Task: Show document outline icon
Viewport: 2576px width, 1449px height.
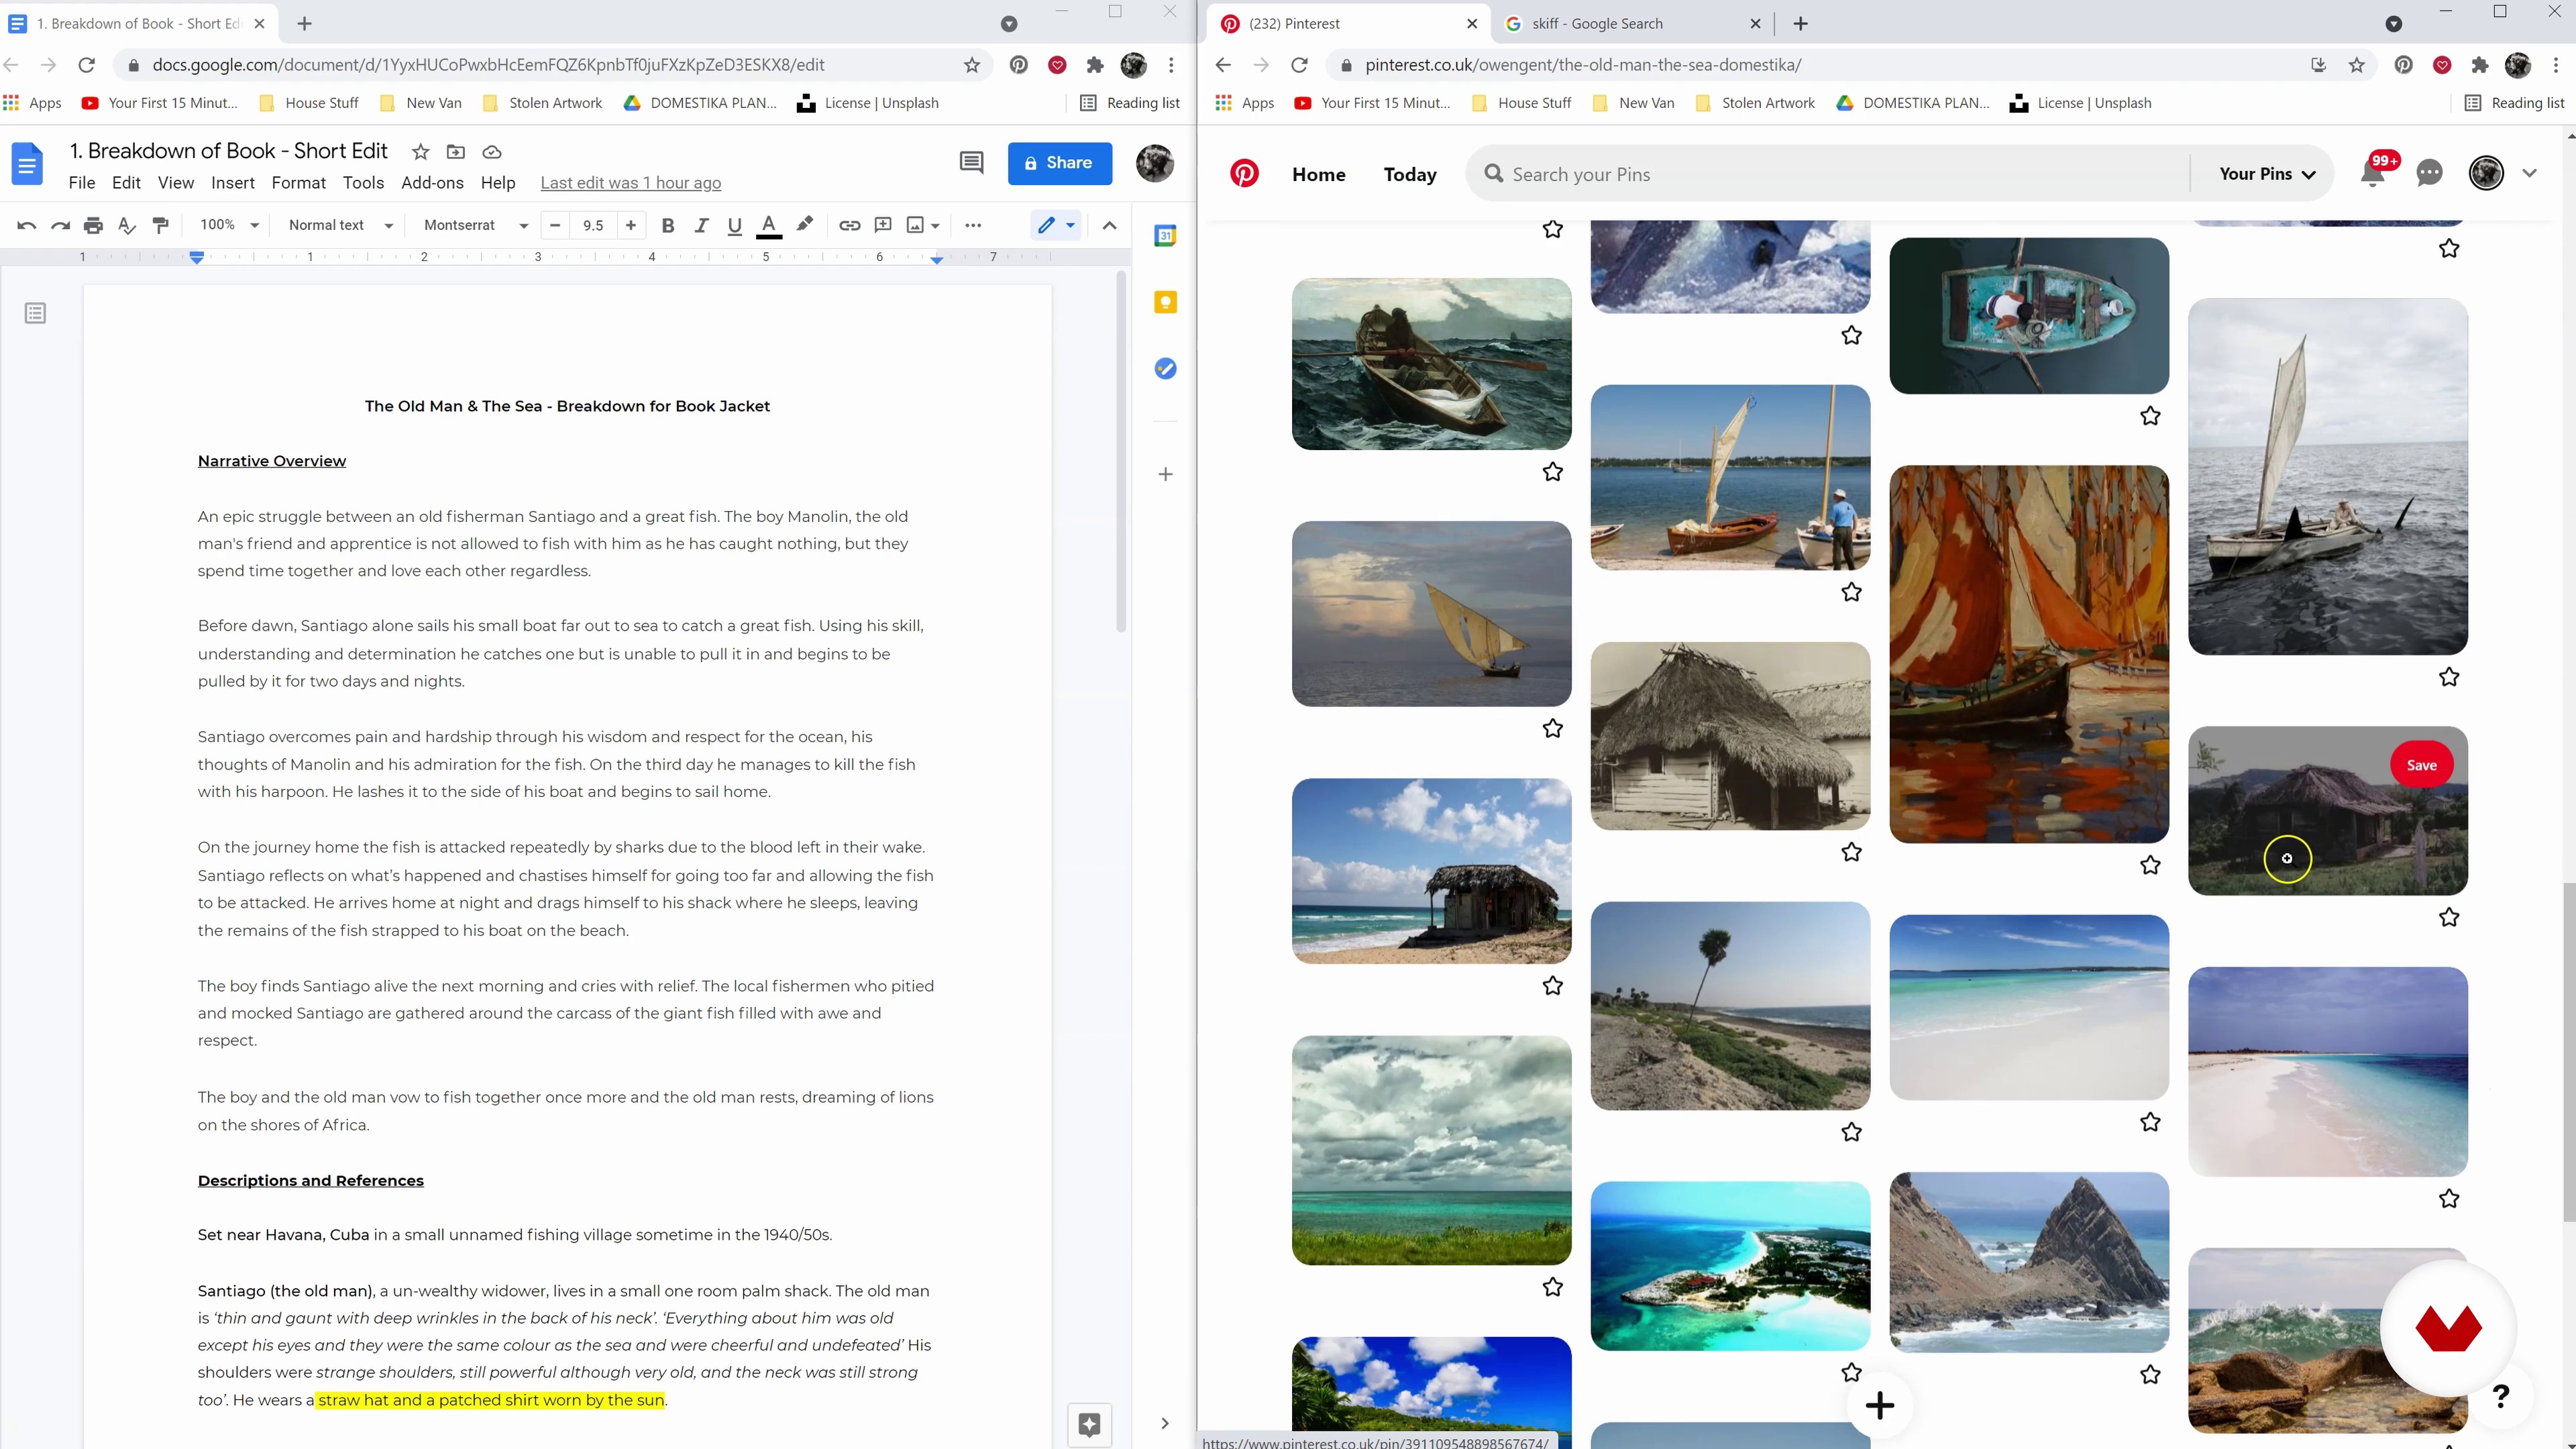Action: click(35, 314)
